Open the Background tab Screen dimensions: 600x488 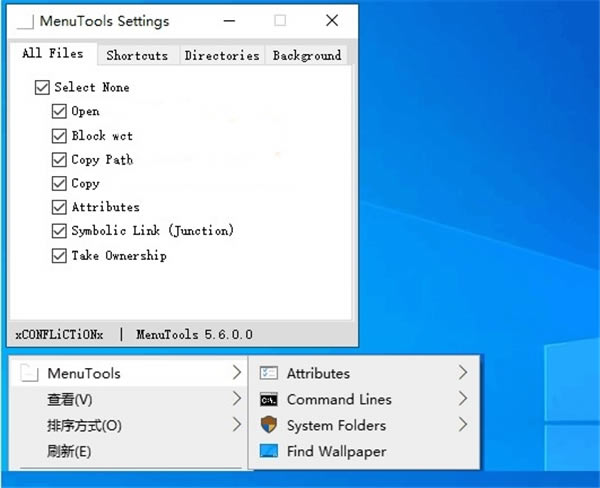(x=307, y=55)
